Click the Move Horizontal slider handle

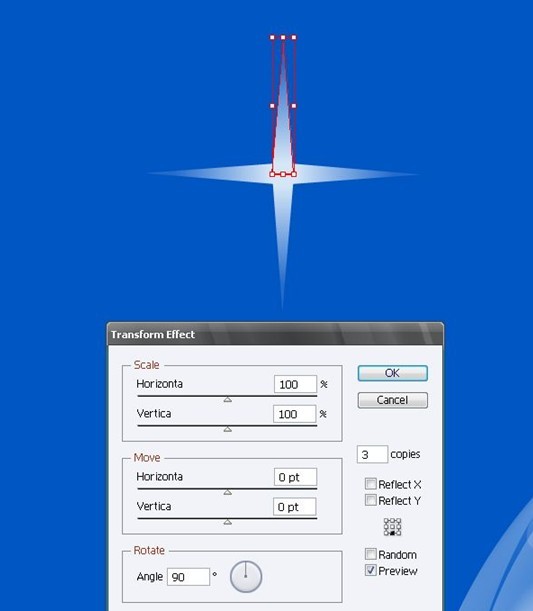[228, 493]
